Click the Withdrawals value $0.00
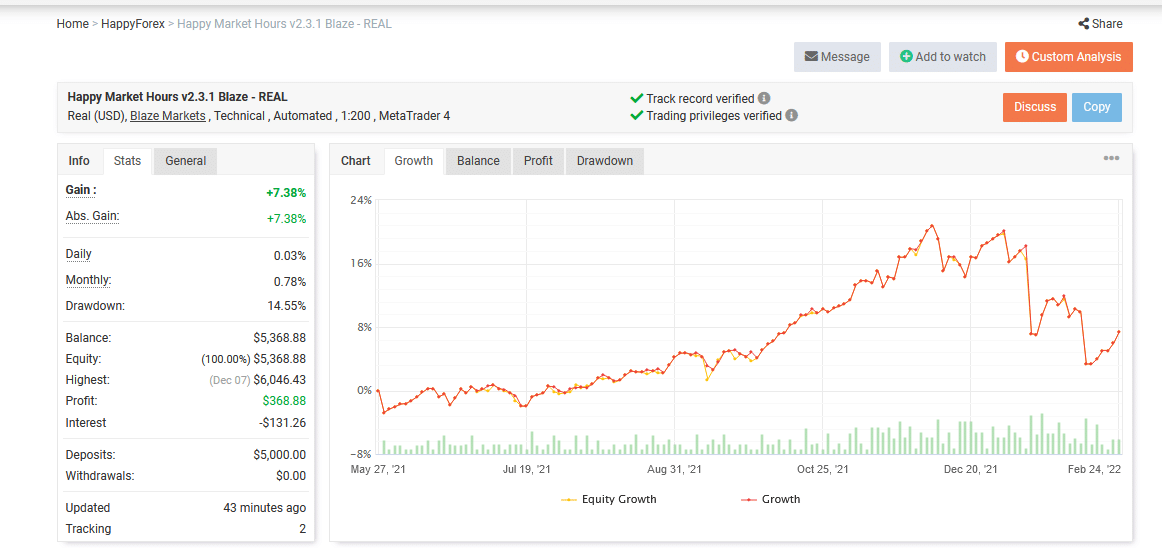 pos(290,475)
